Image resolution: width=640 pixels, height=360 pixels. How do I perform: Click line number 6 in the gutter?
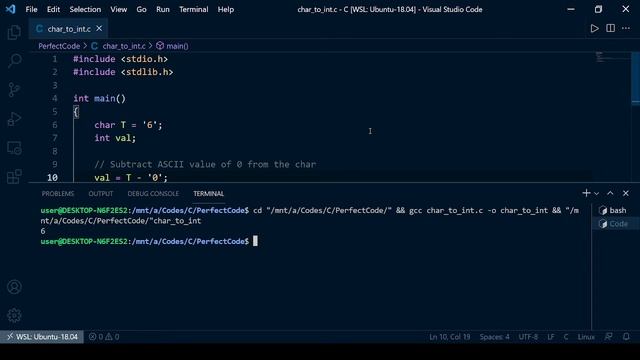click(x=55, y=125)
